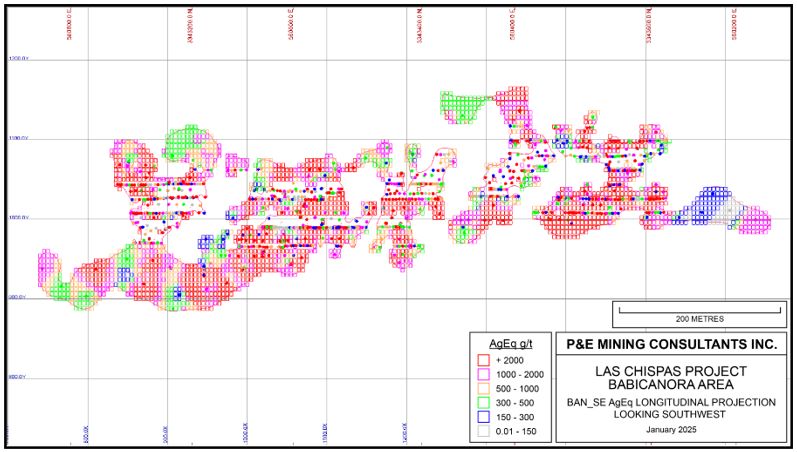Select the "AgEq g/t" legend heading
The height and width of the screenshot is (452, 797).
pos(511,344)
